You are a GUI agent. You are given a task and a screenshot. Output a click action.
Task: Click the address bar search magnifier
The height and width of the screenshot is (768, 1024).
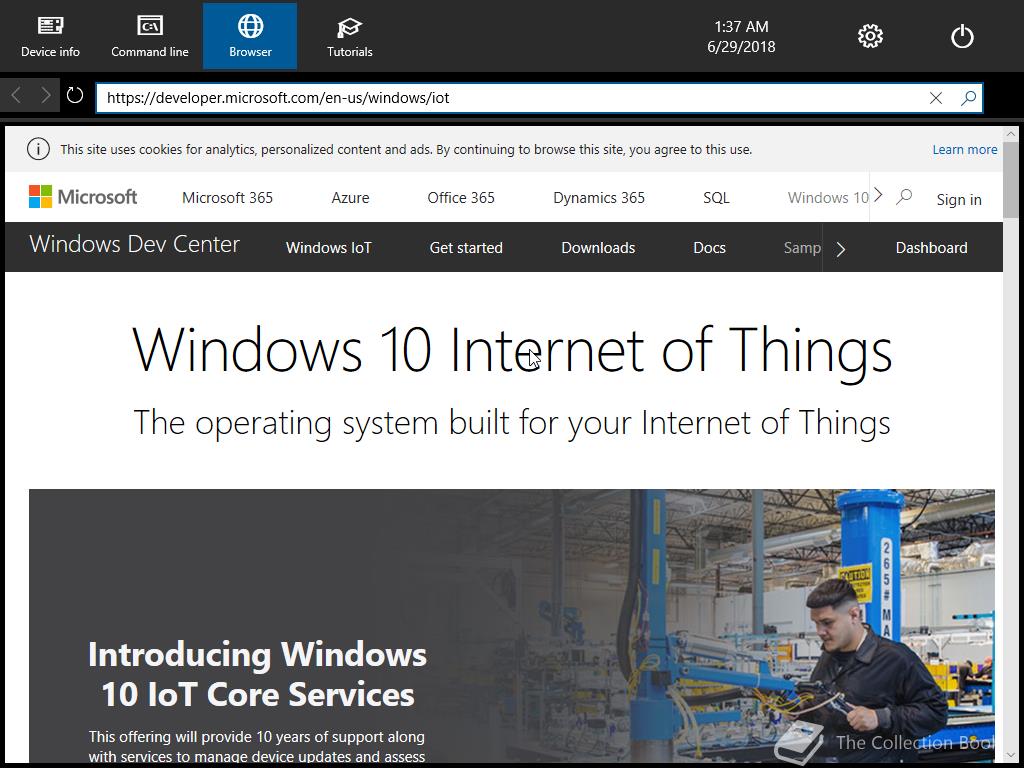coord(968,98)
